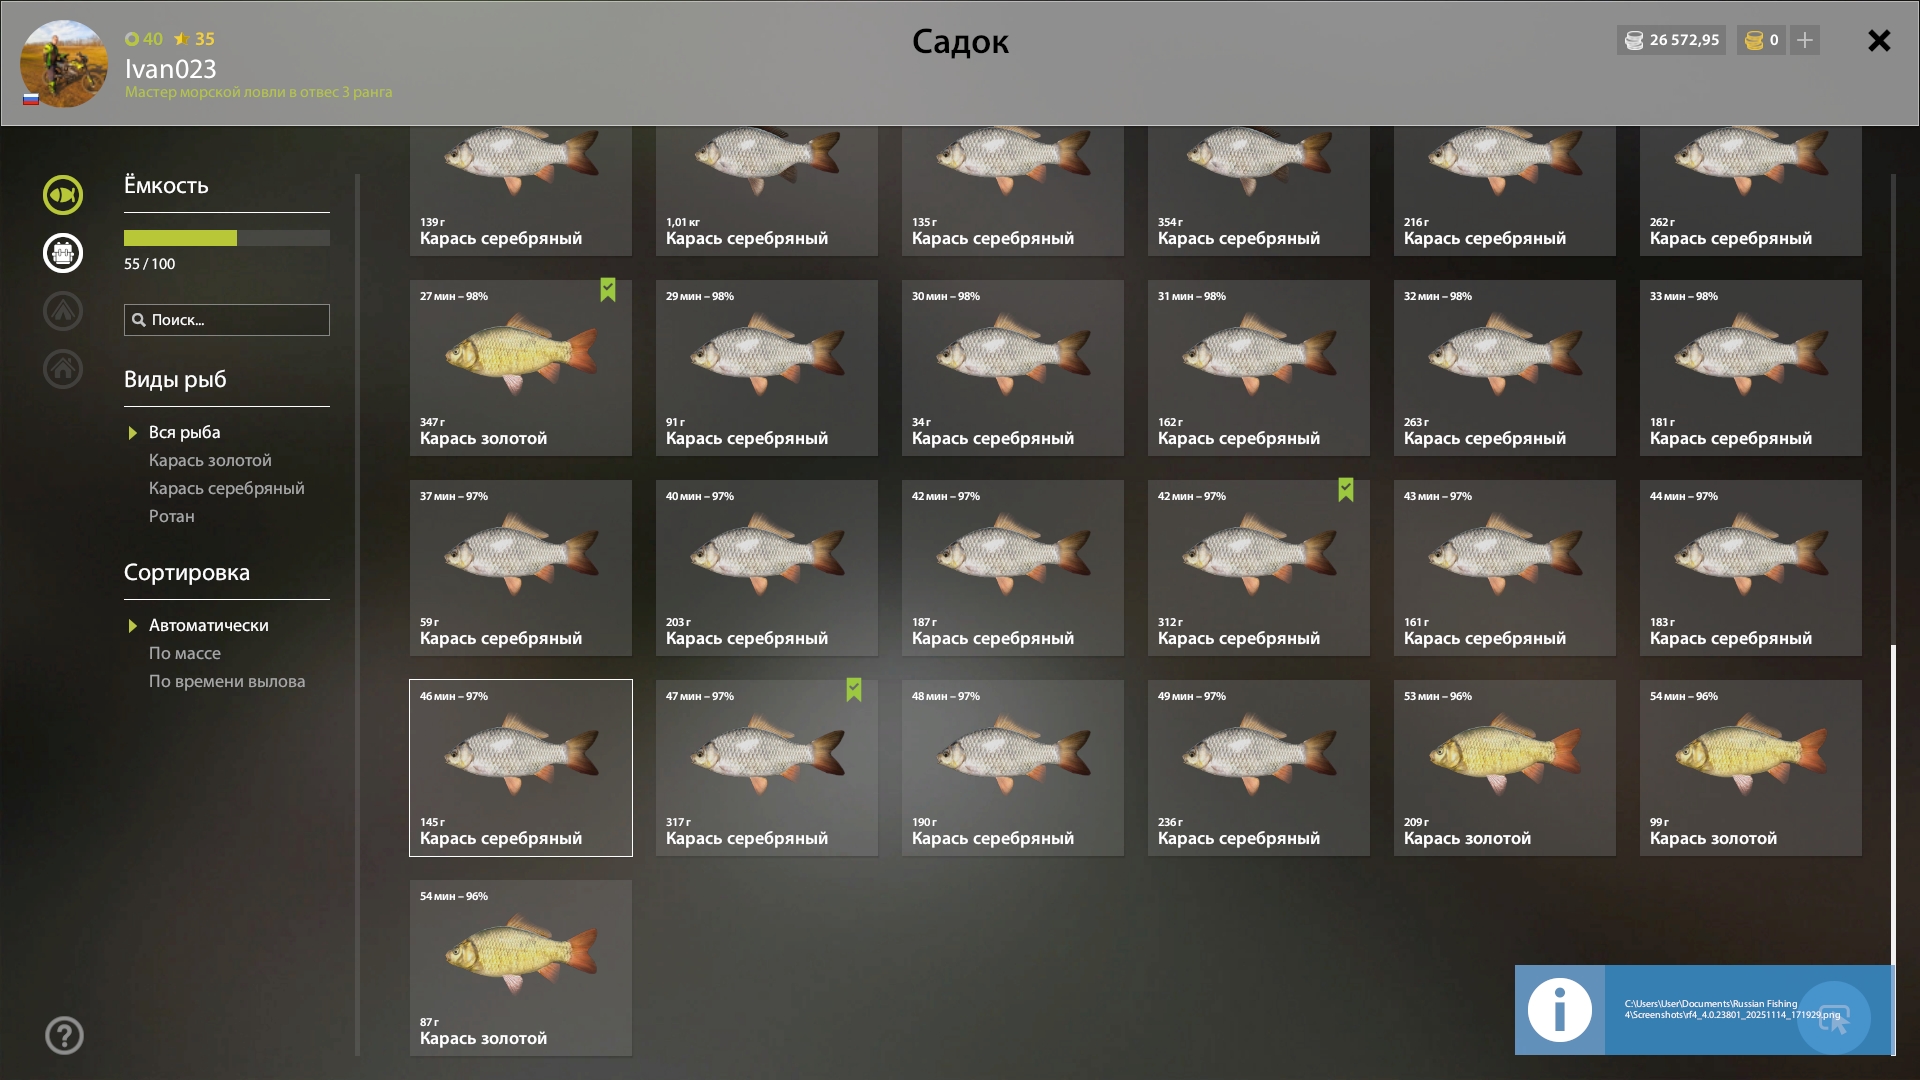
Task: Select the second round sidebar icon
Action: pos(63,253)
